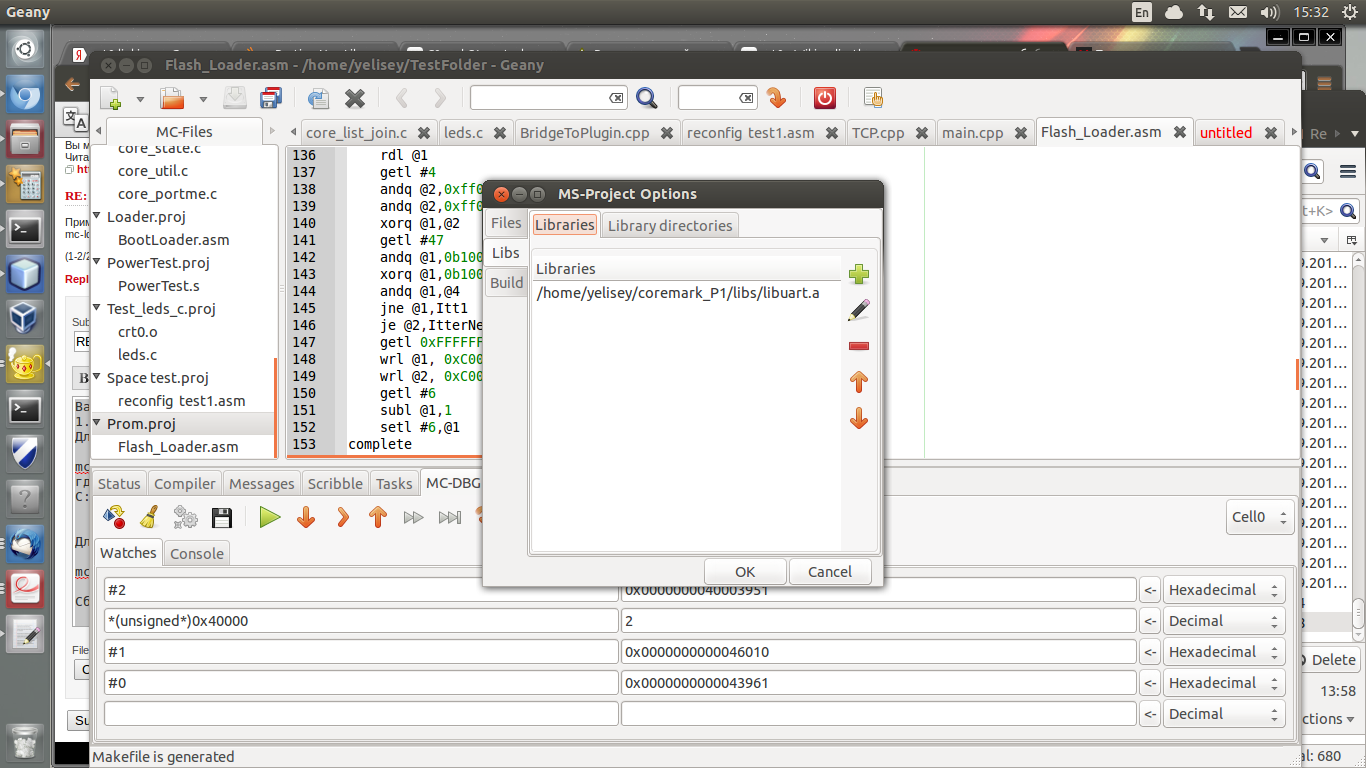1366x768 pixels.
Task: Jump to line with orange arrow icon
Action: click(x=776, y=98)
